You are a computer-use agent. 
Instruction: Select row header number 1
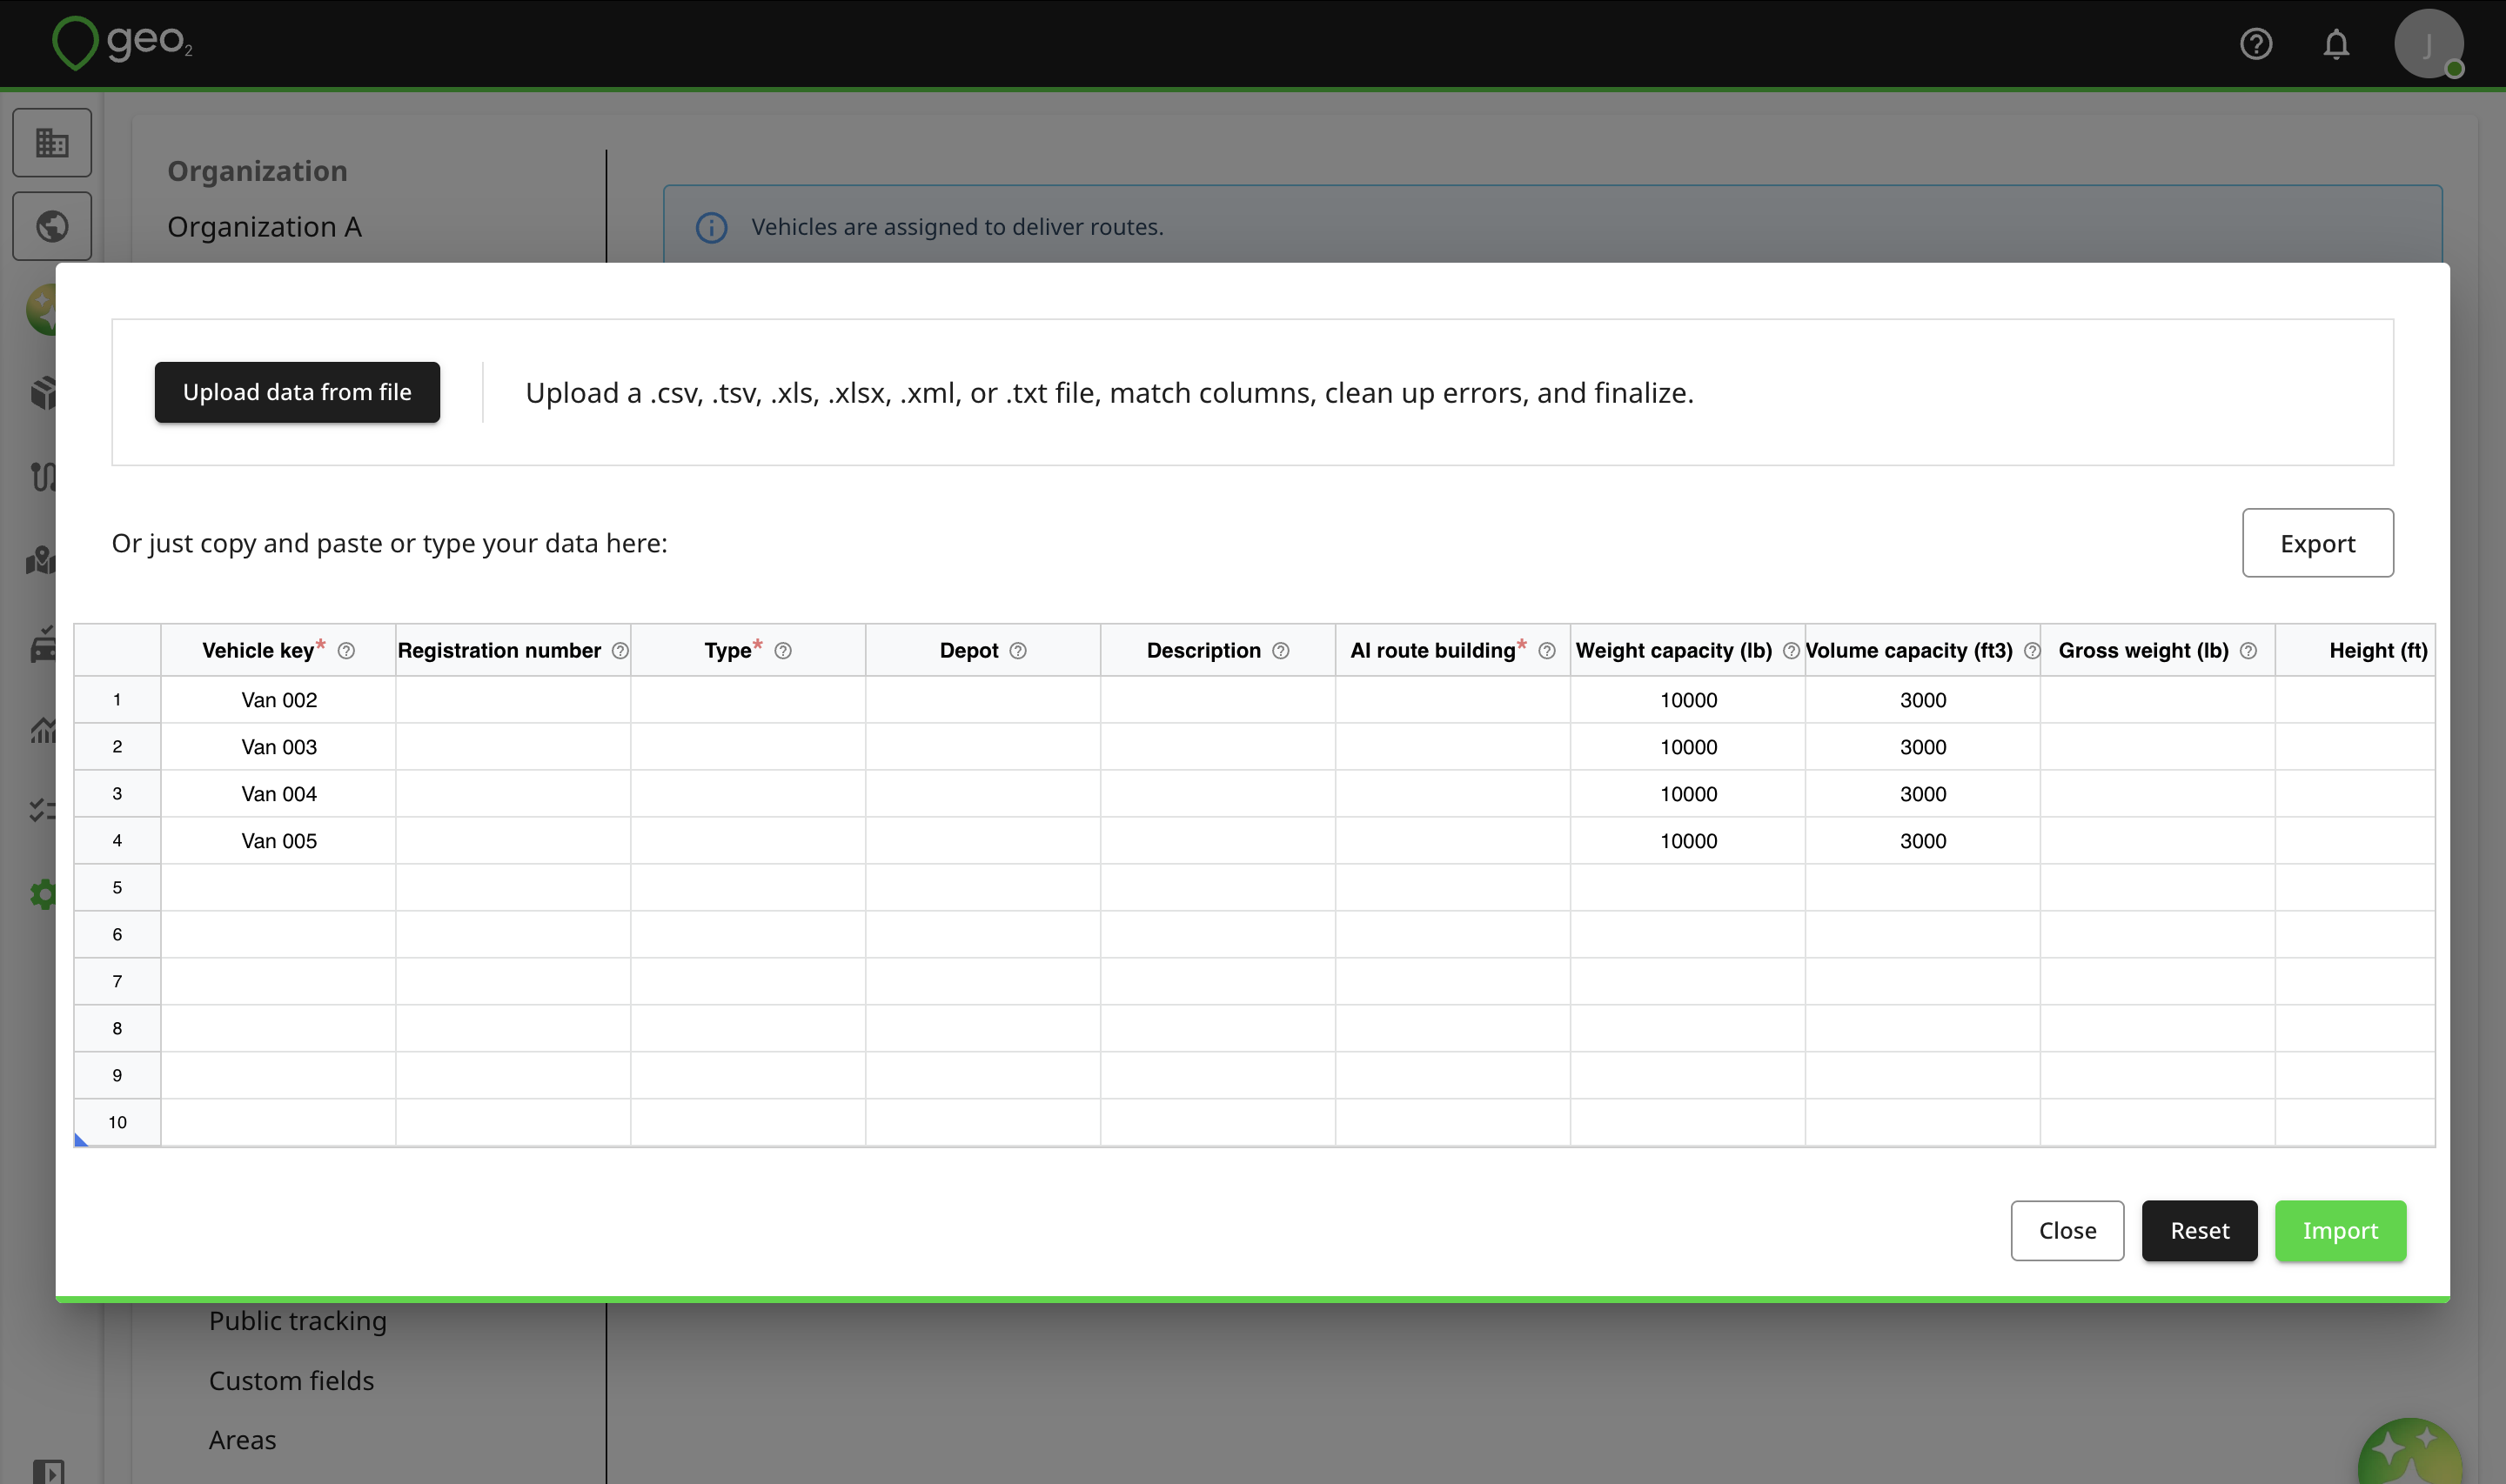click(x=117, y=700)
